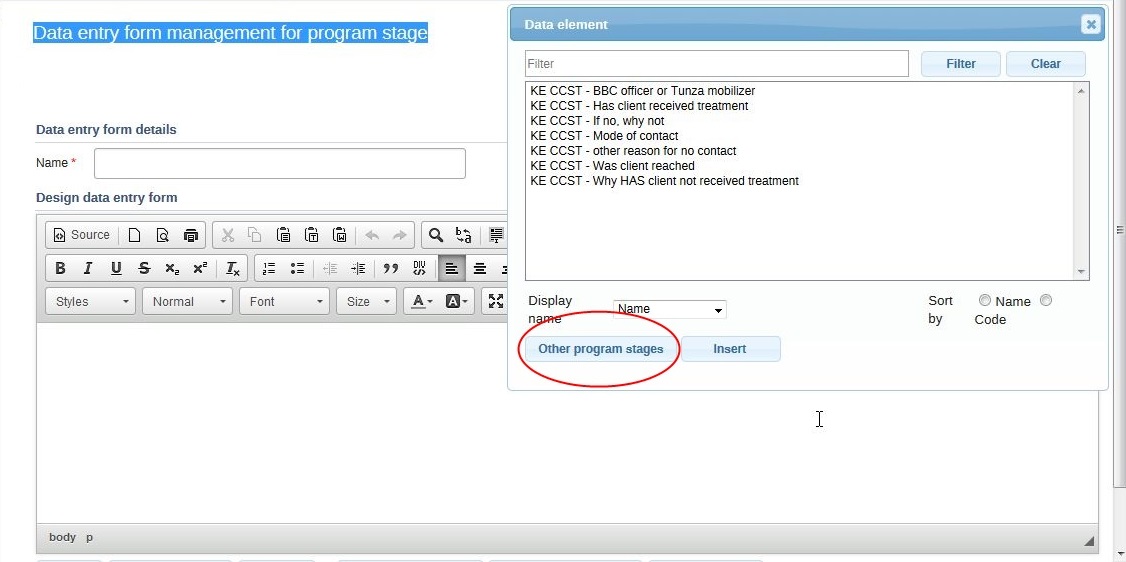Click the Other program stages button
Screen dimensions: 1126x562
coord(600,349)
